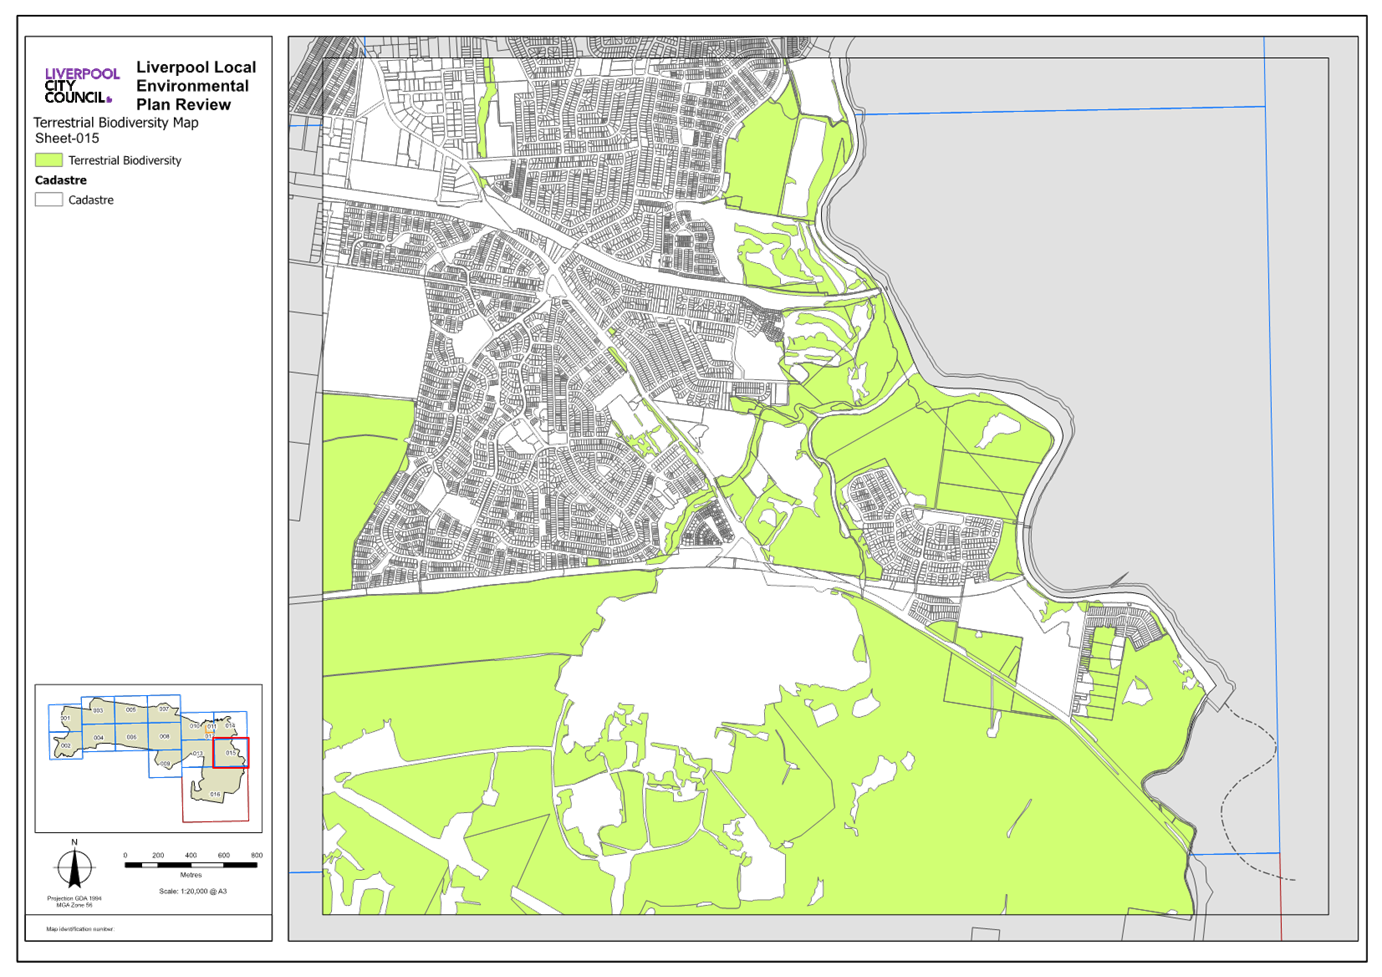This screenshot has width=1382, height=977.
Task: Click the 'MGA Zone 56' text
Action: pos(74,904)
